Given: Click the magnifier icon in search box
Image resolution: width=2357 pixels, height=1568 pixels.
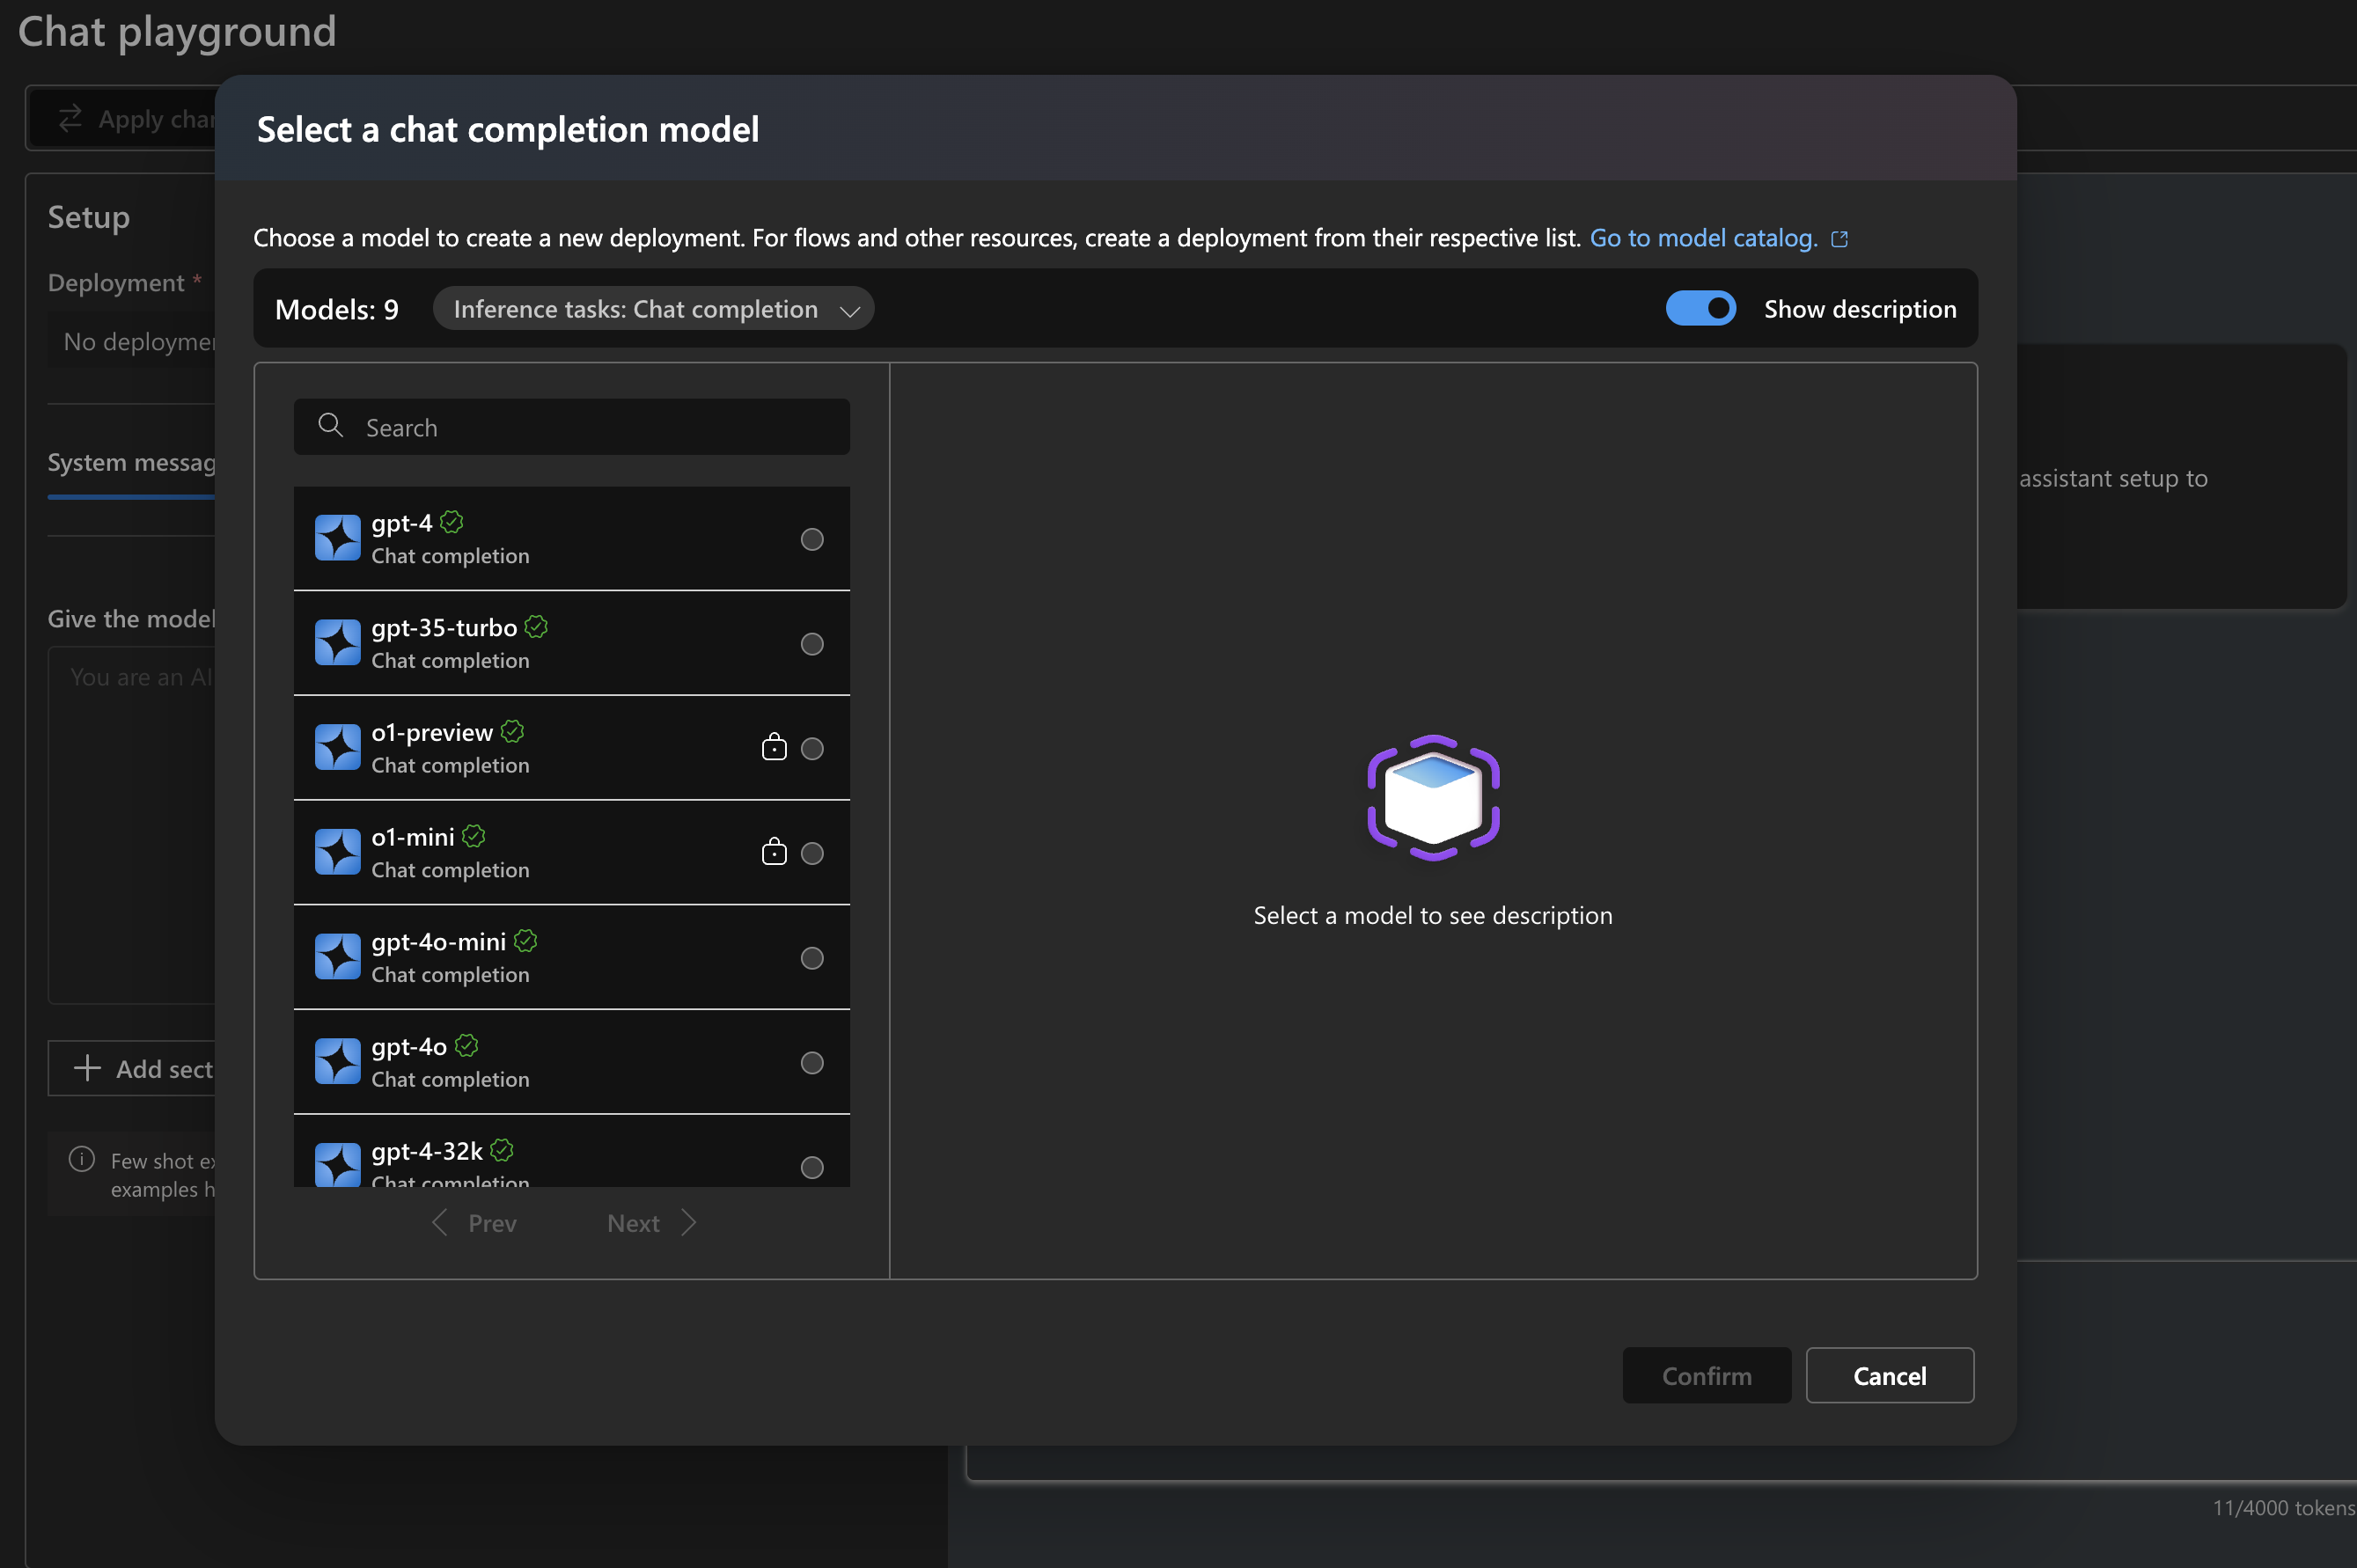Looking at the screenshot, I should [x=330, y=426].
